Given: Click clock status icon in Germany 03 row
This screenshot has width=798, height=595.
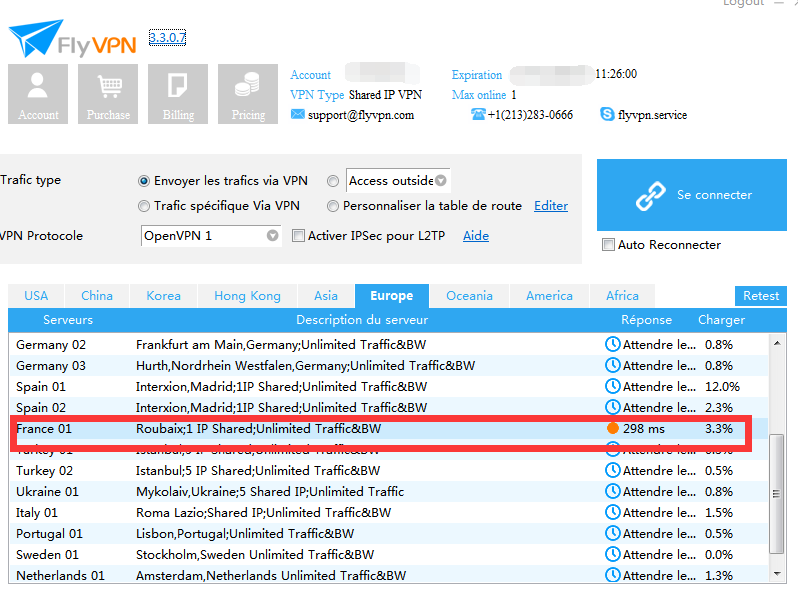Looking at the screenshot, I should [613, 365].
